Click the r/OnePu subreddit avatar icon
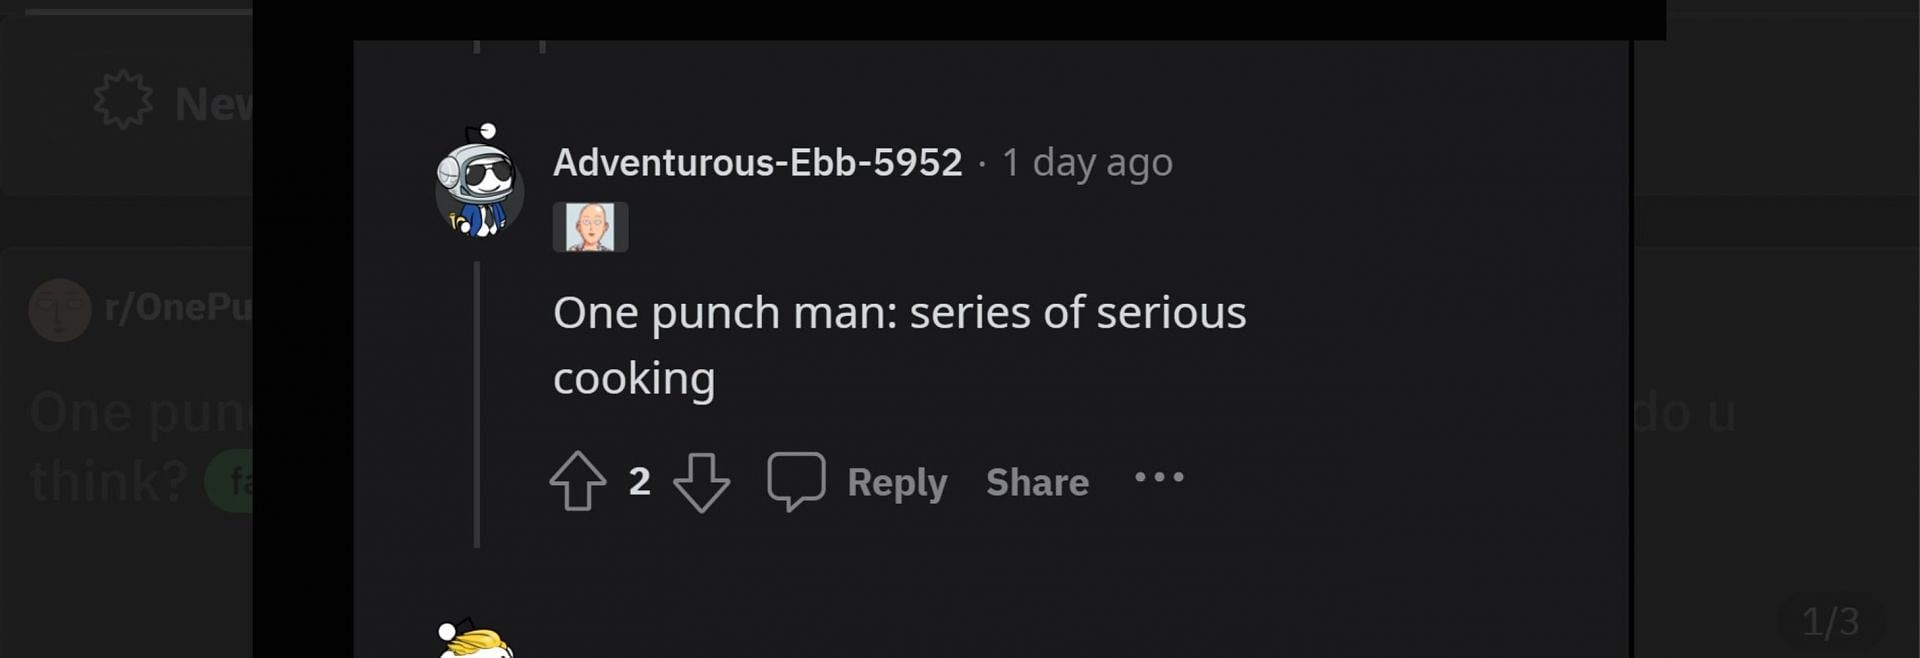The width and height of the screenshot is (1920, 658). pos(60,309)
